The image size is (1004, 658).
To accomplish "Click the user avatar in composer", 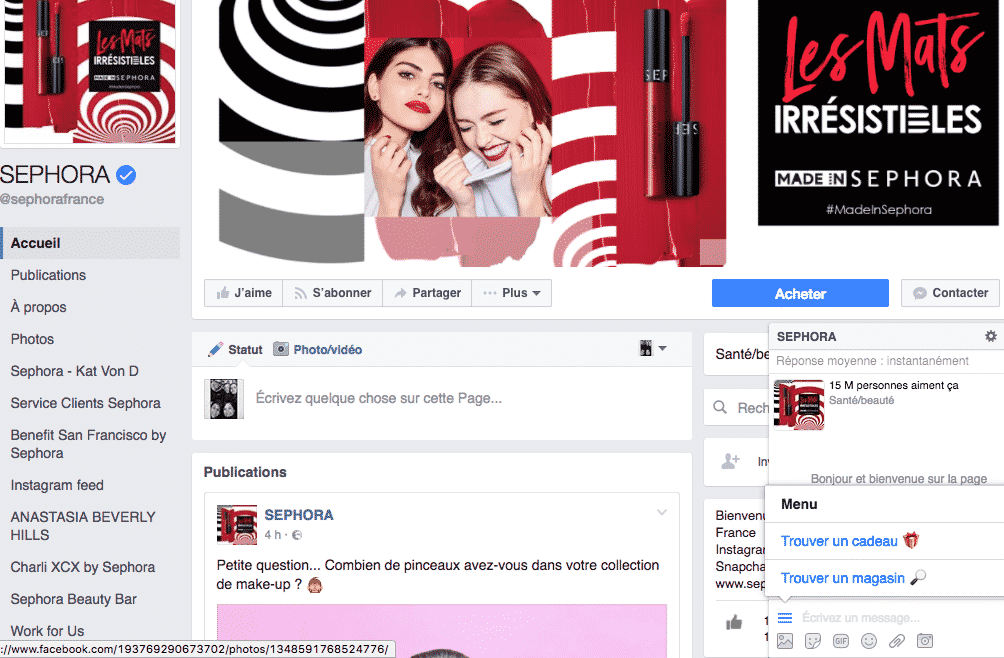I will click(x=224, y=399).
